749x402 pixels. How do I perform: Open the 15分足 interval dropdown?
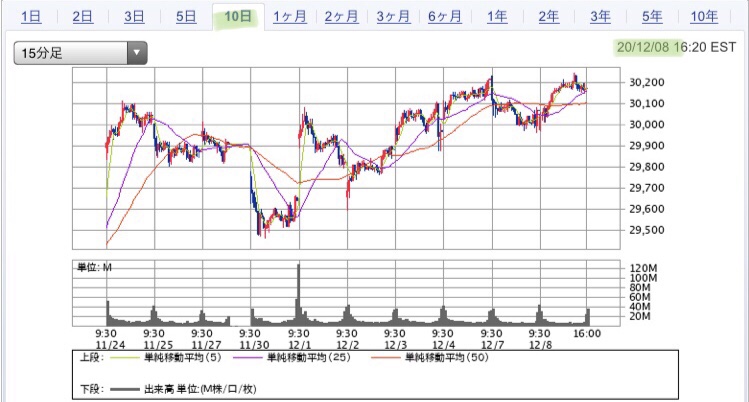click(80, 53)
